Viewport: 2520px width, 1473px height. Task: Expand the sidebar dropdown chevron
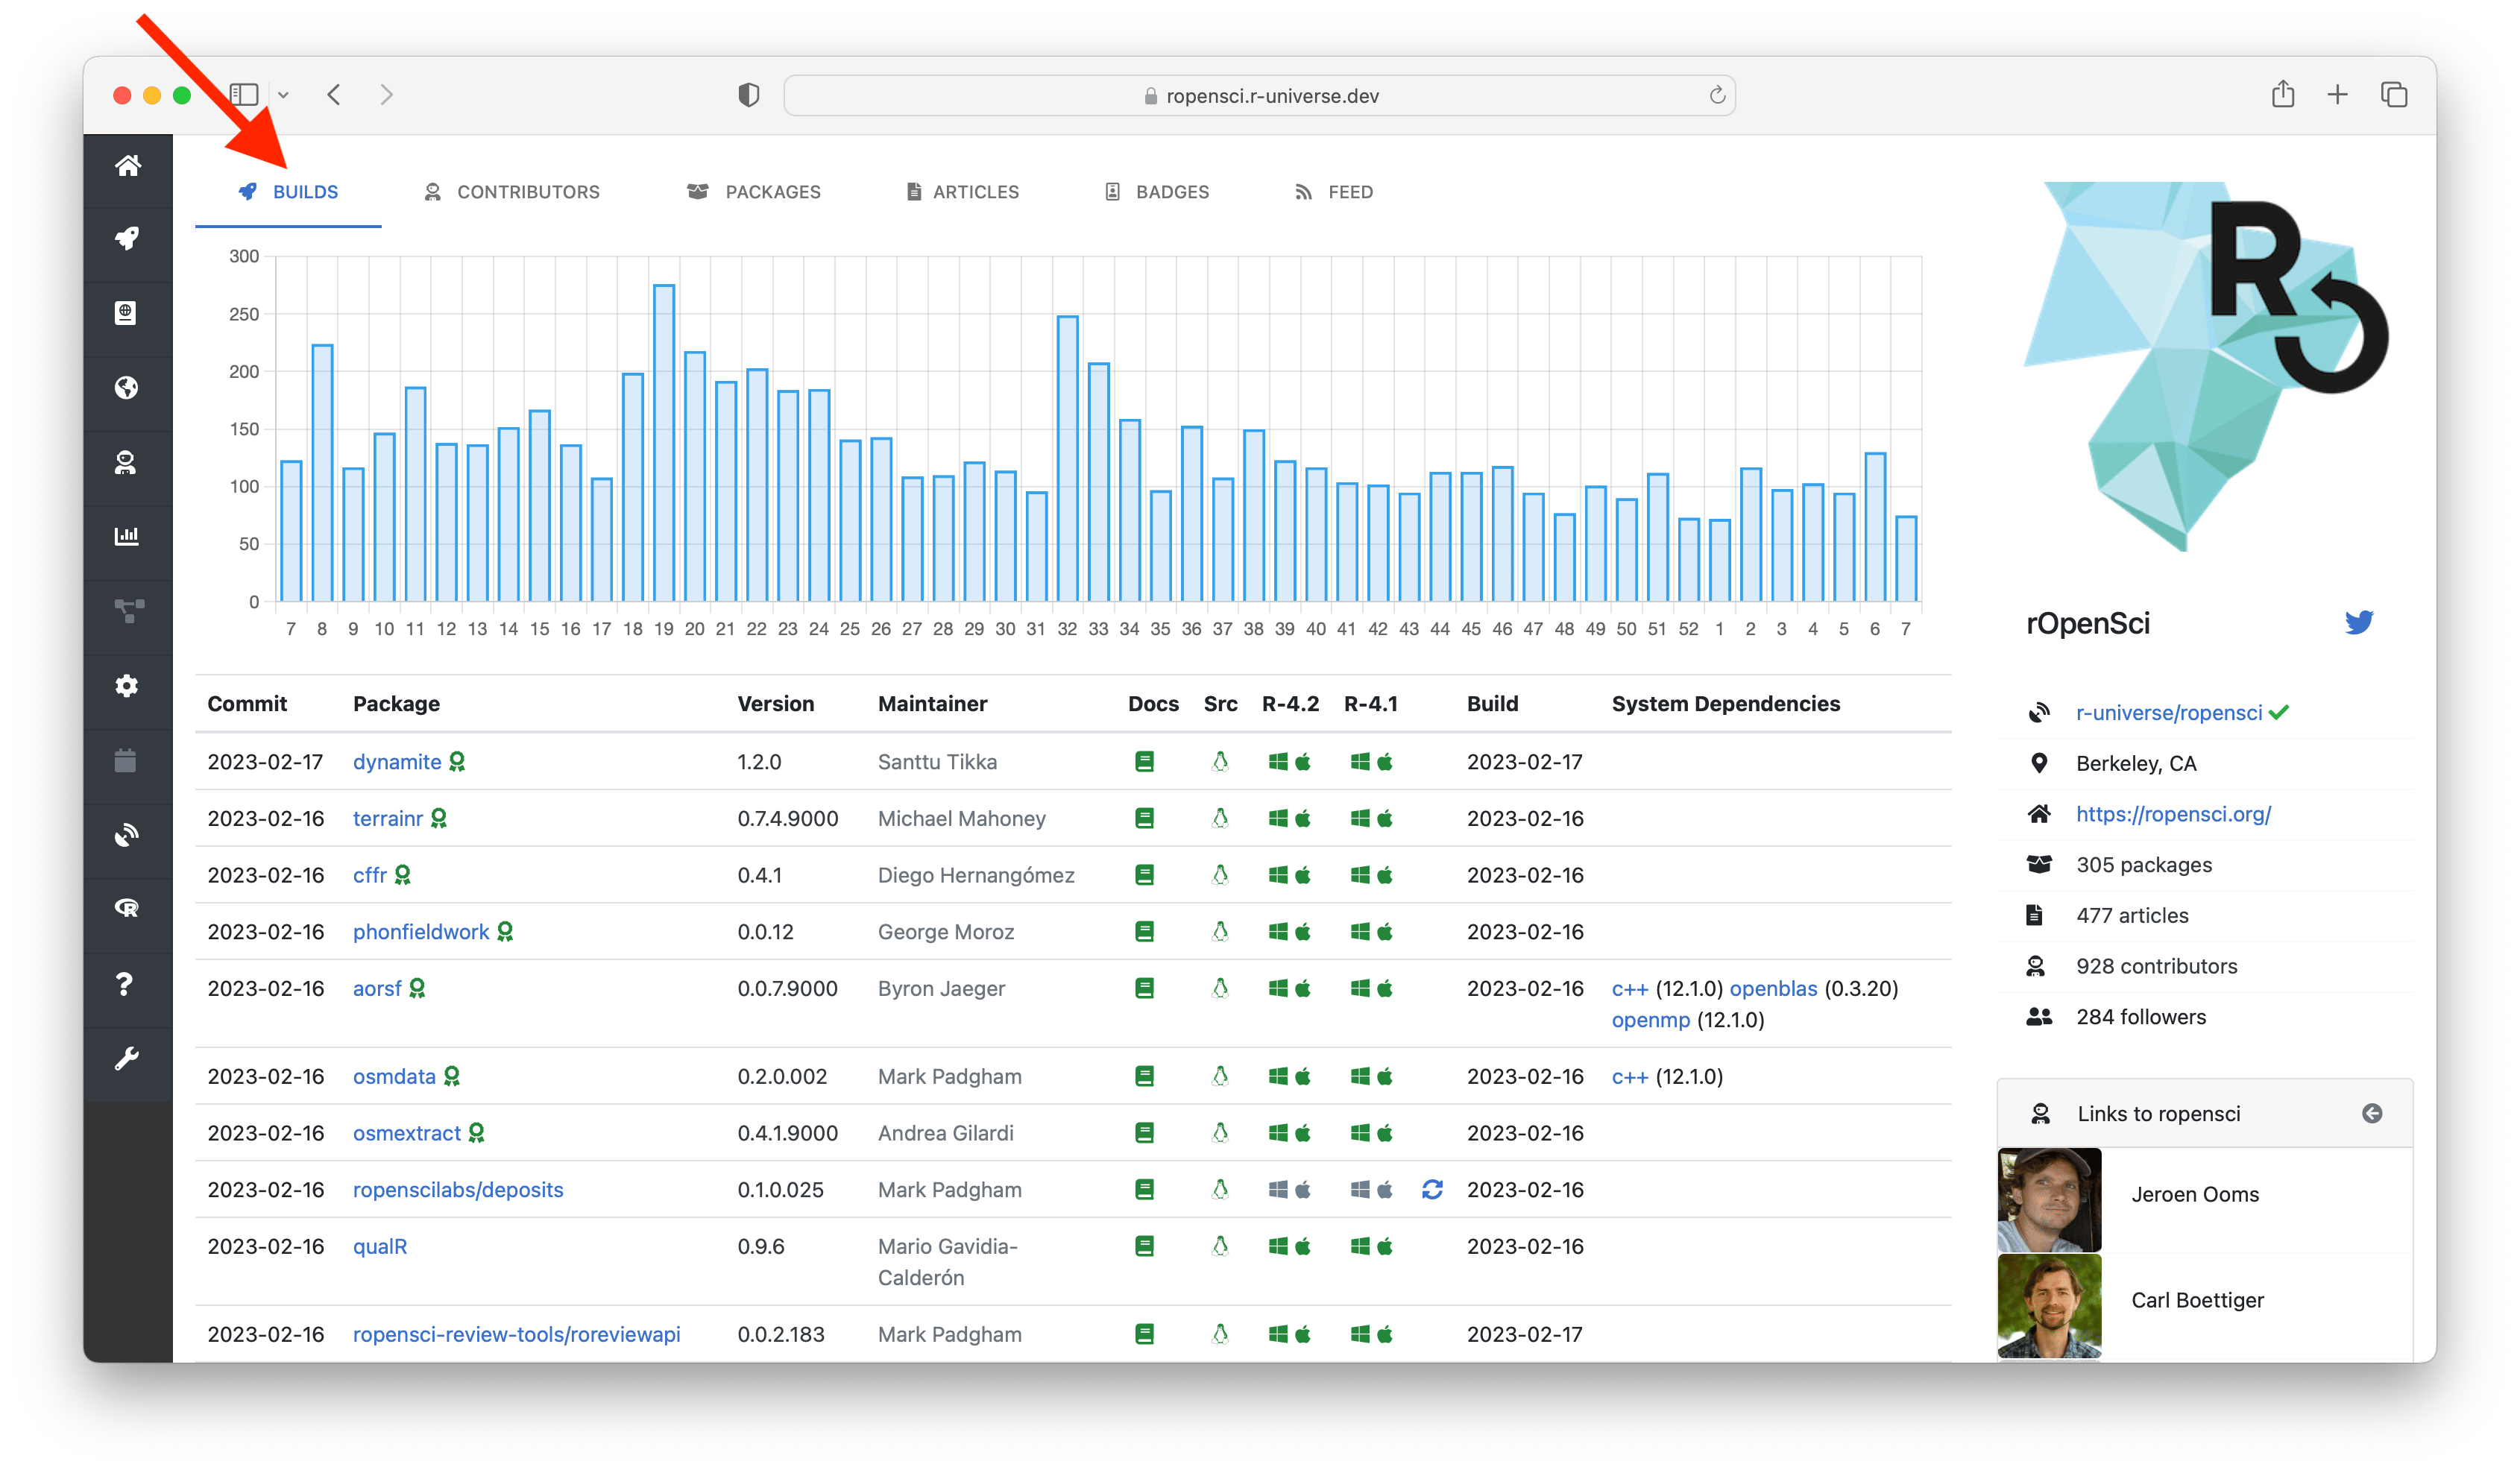284,95
